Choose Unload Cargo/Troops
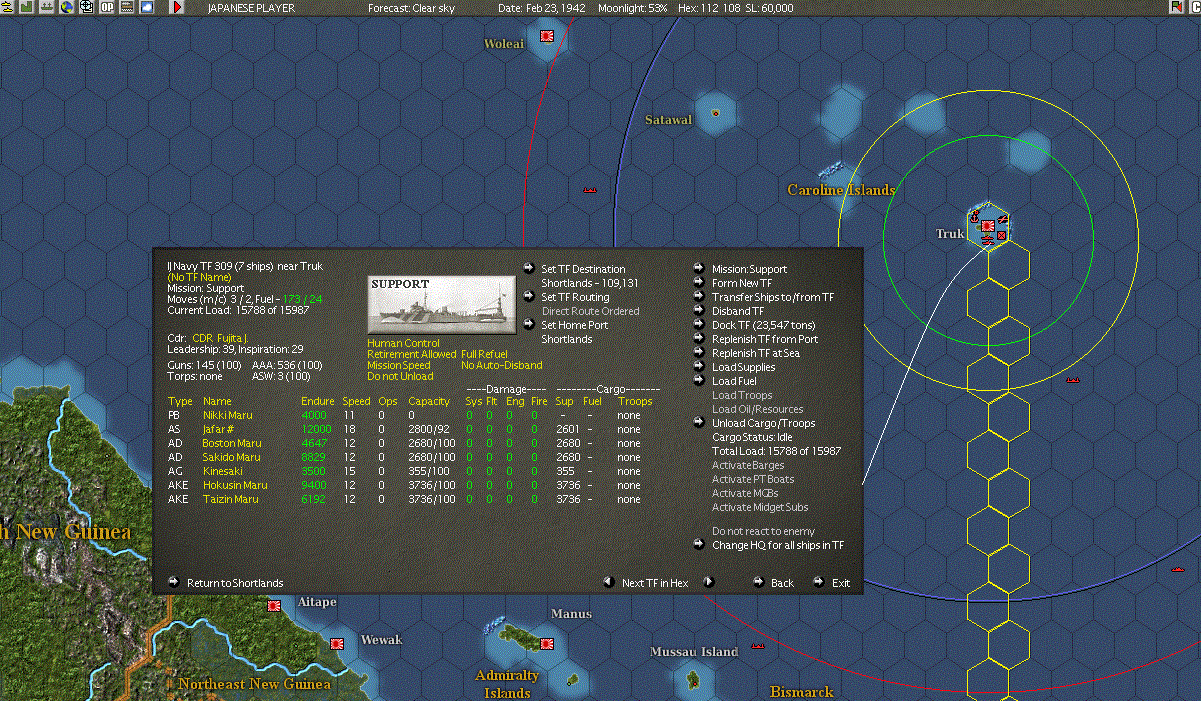 click(x=763, y=423)
